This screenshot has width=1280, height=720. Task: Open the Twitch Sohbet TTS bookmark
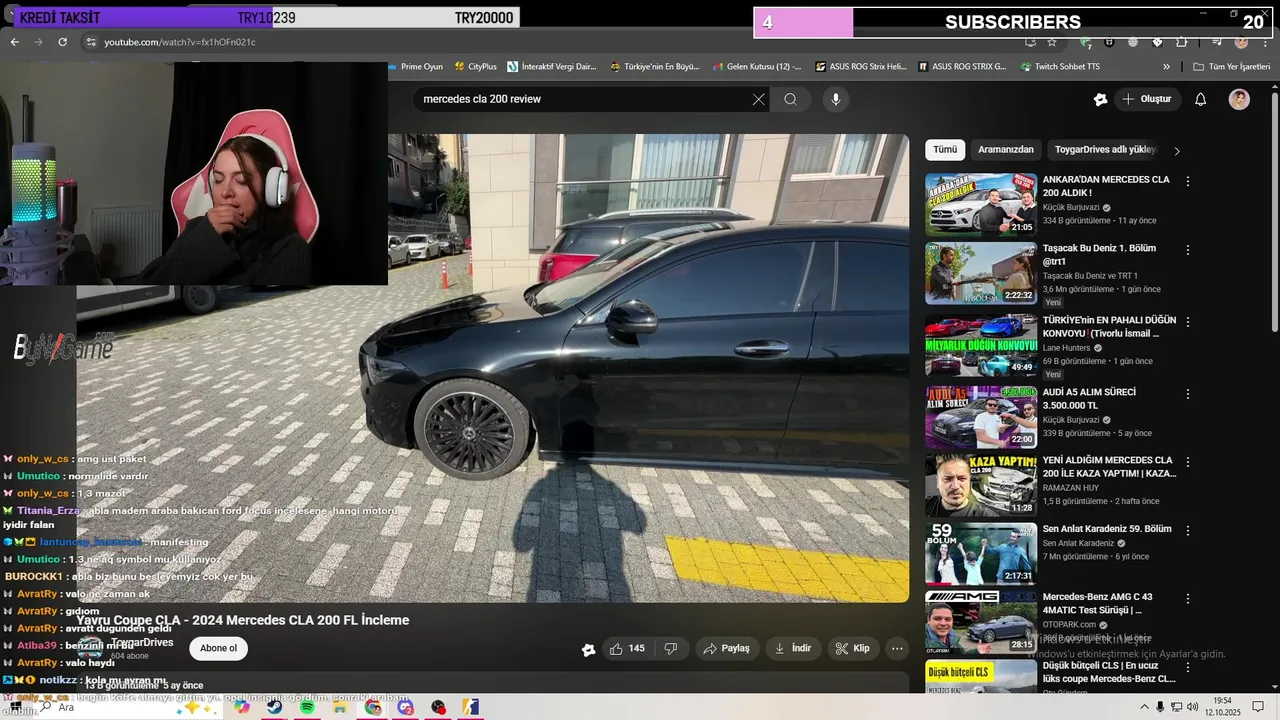[x=1060, y=67]
